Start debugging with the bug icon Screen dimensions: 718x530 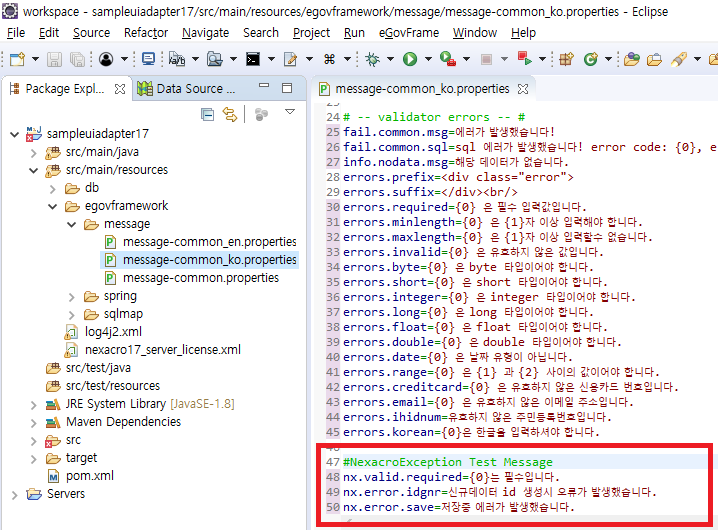(x=373, y=59)
